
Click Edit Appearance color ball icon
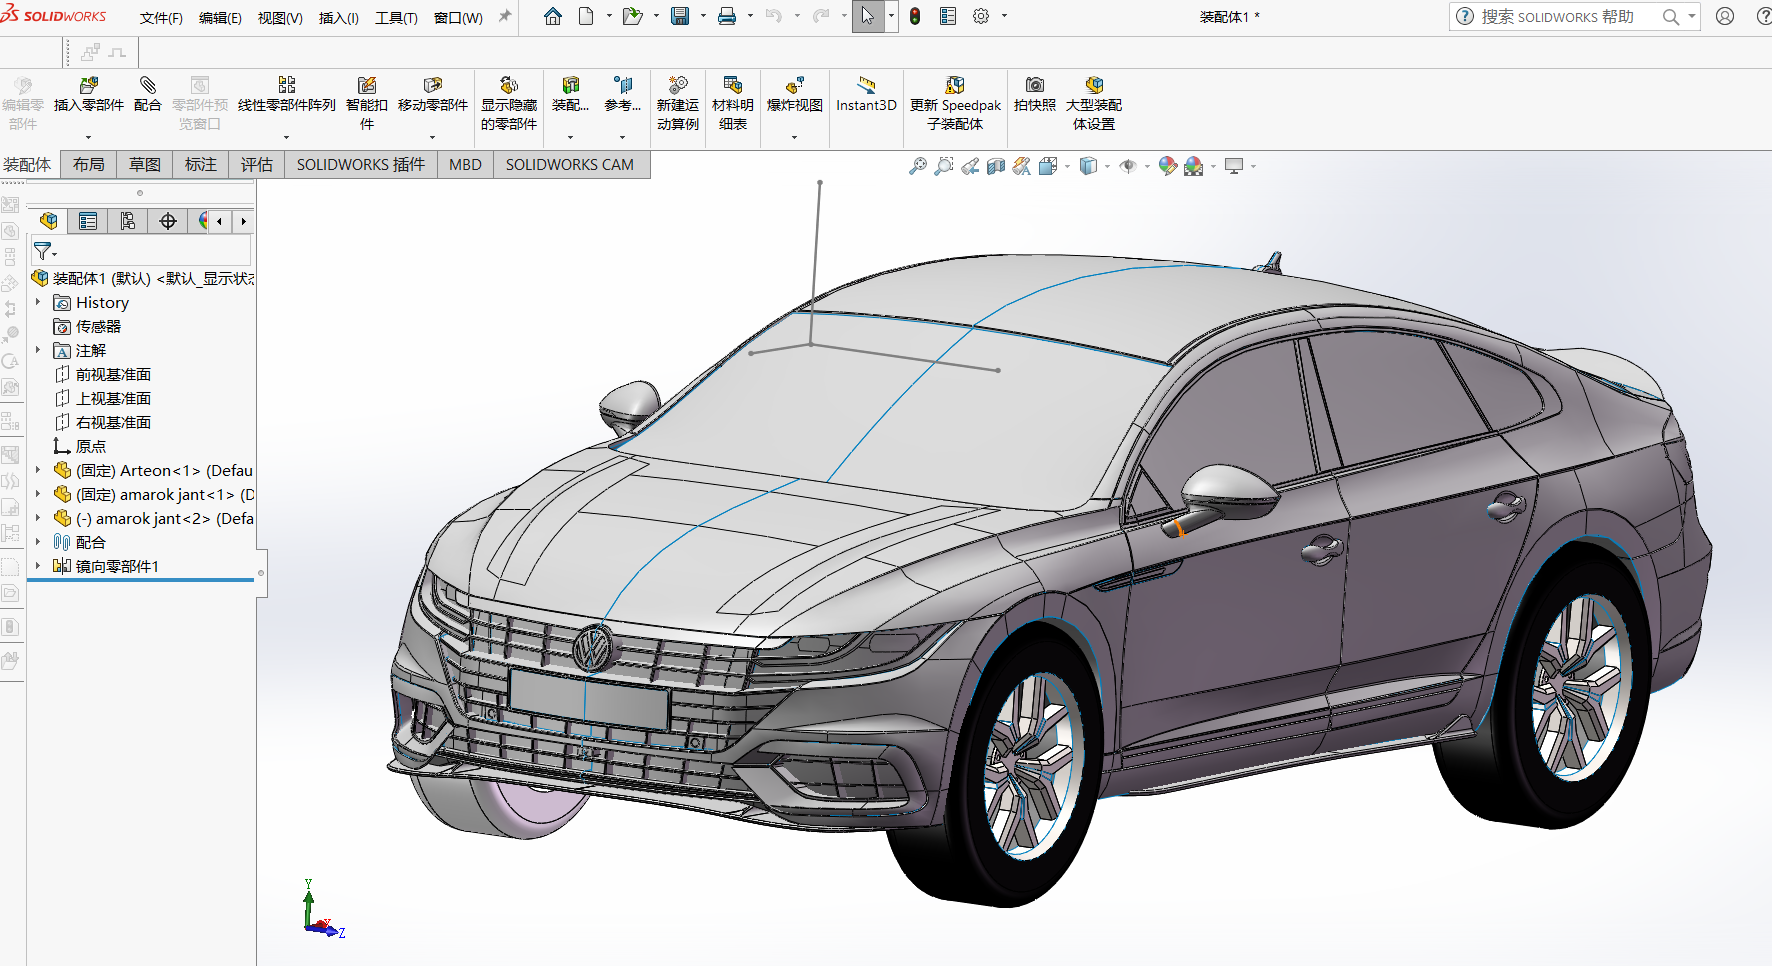click(1167, 166)
